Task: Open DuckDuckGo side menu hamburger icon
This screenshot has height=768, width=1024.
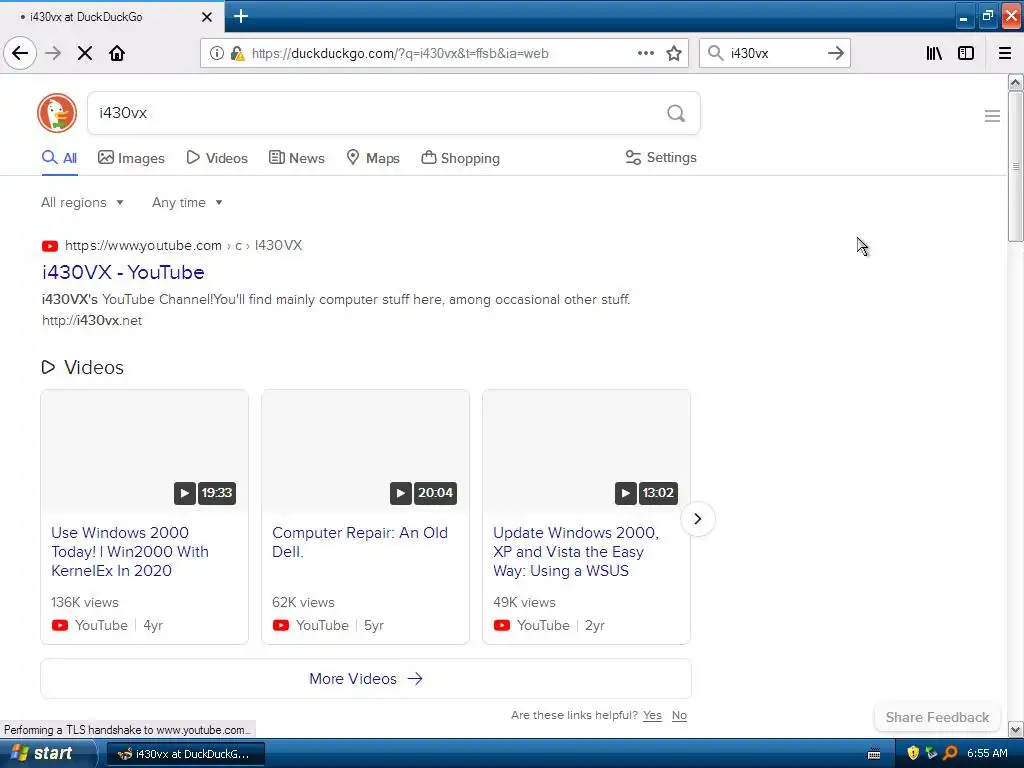Action: click(x=992, y=116)
